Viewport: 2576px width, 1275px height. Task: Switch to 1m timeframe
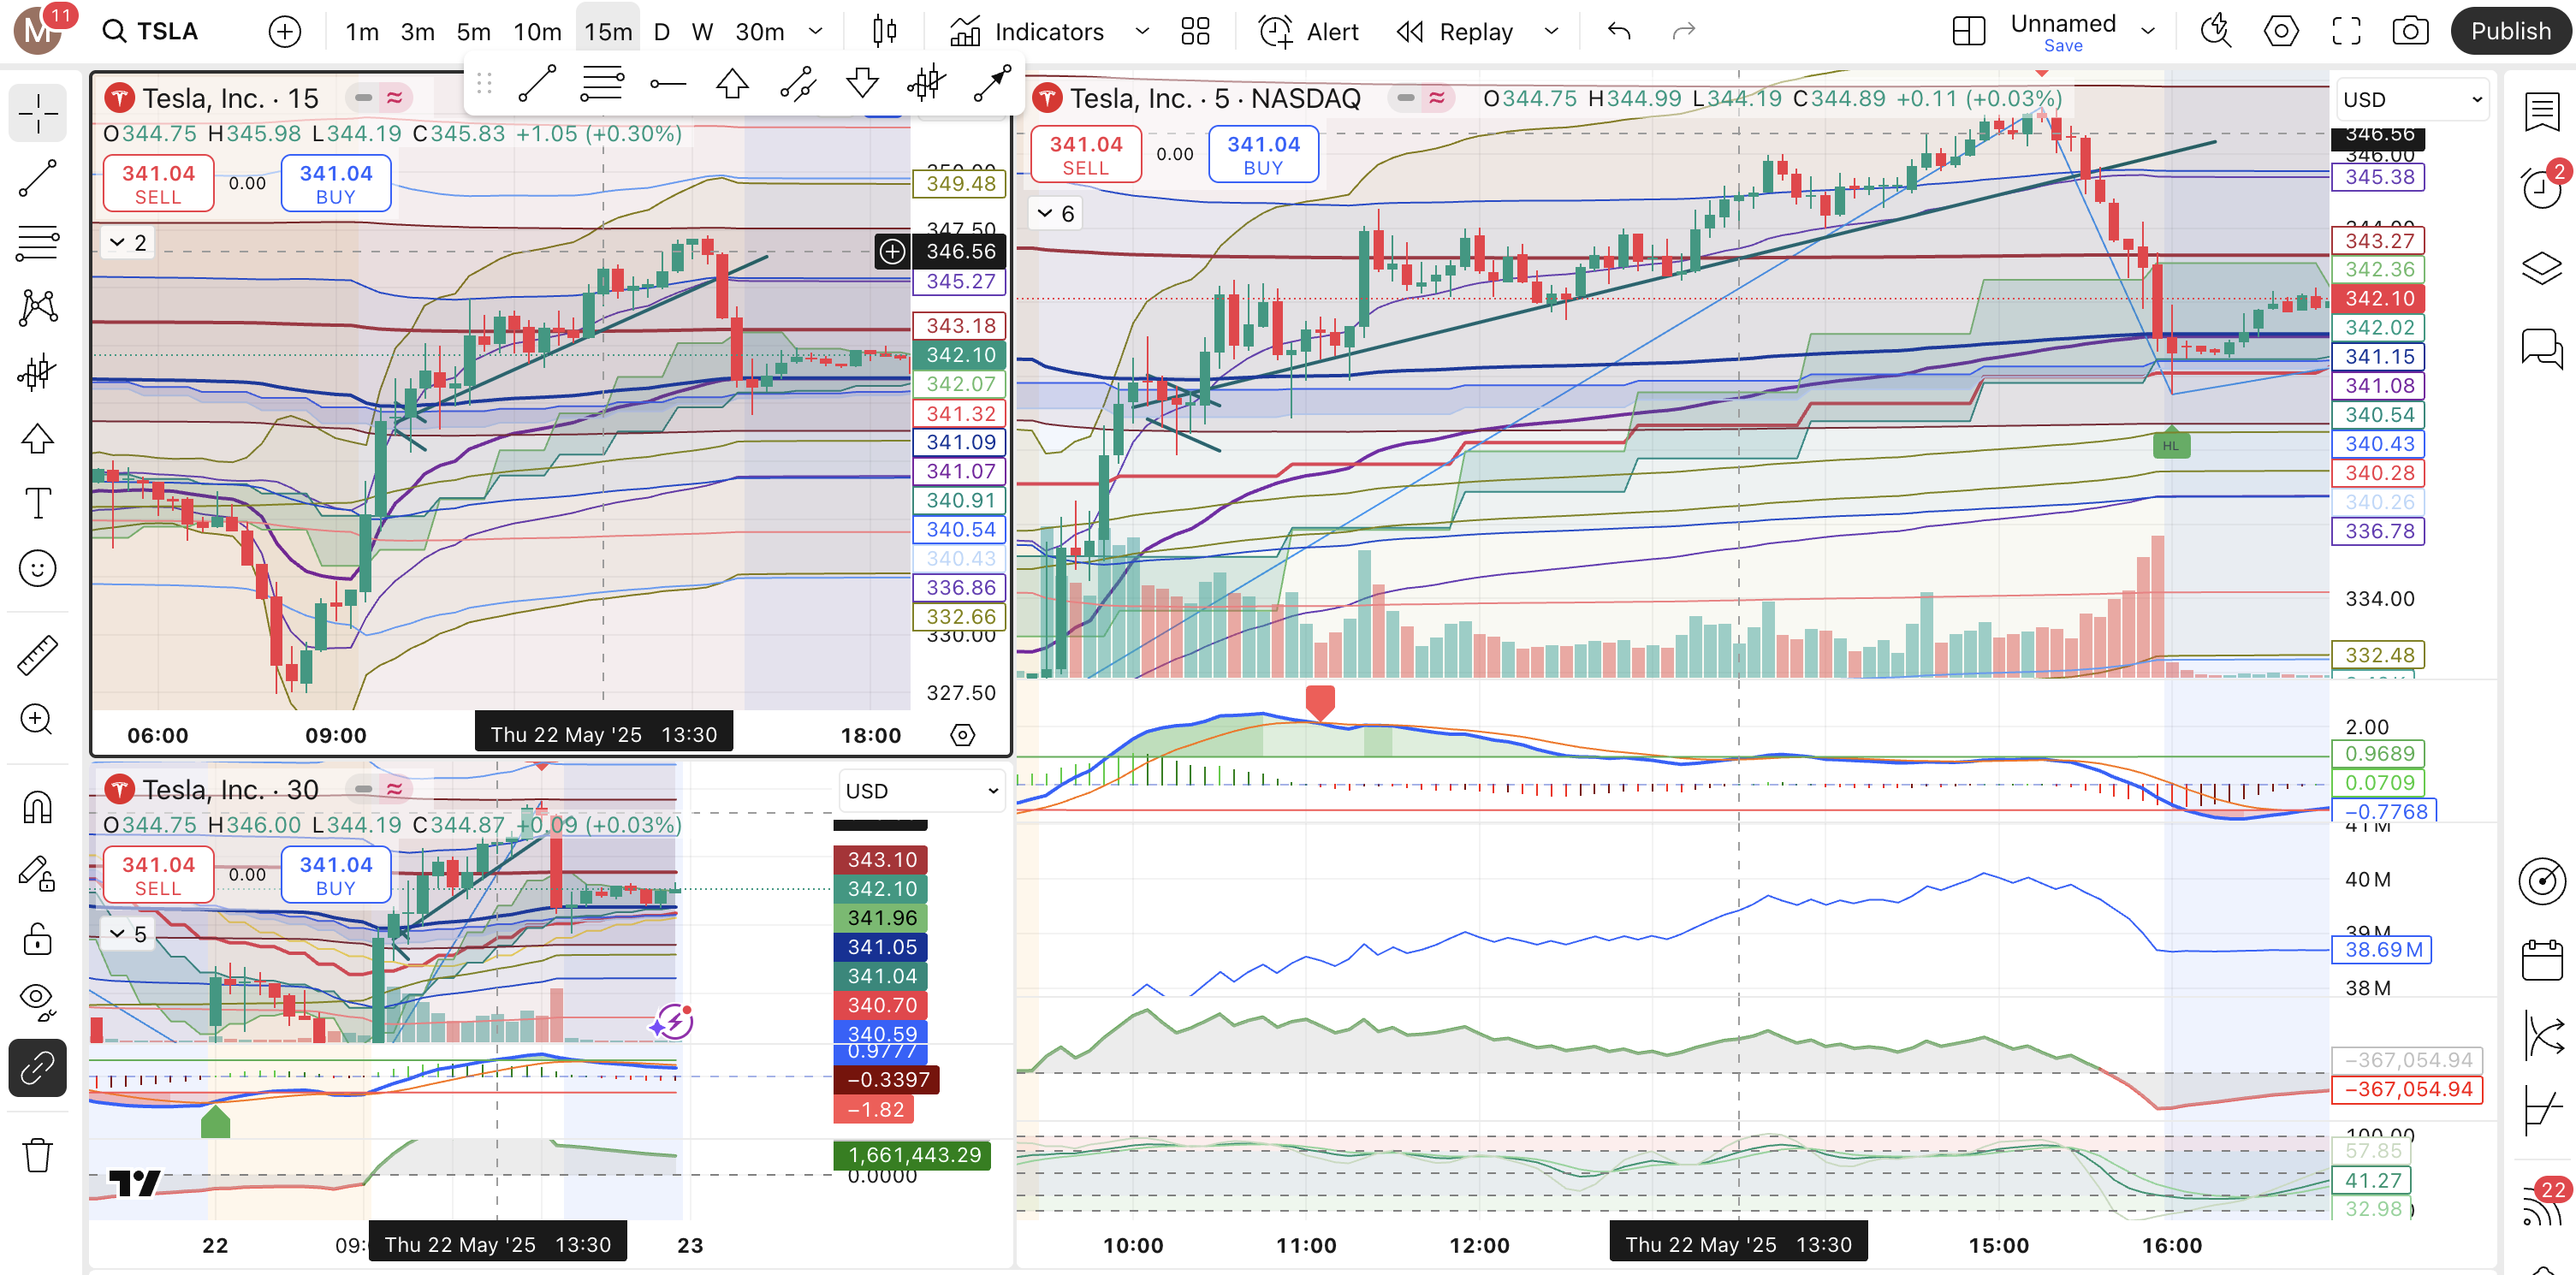(362, 32)
